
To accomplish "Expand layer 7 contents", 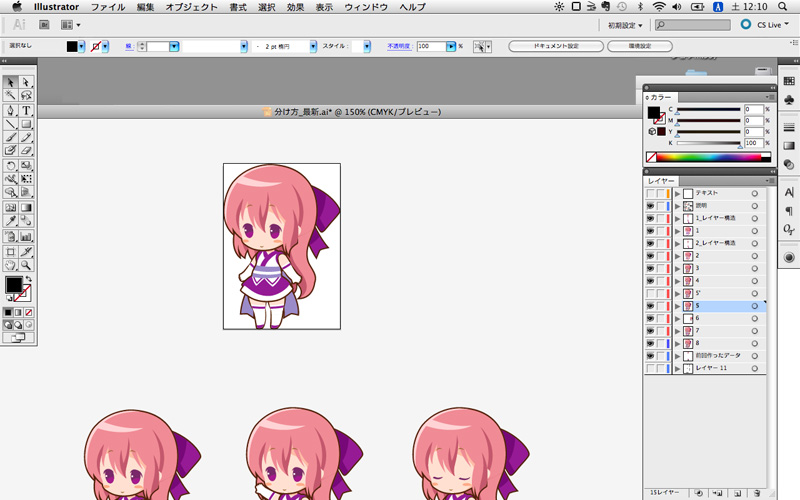I will tap(678, 331).
